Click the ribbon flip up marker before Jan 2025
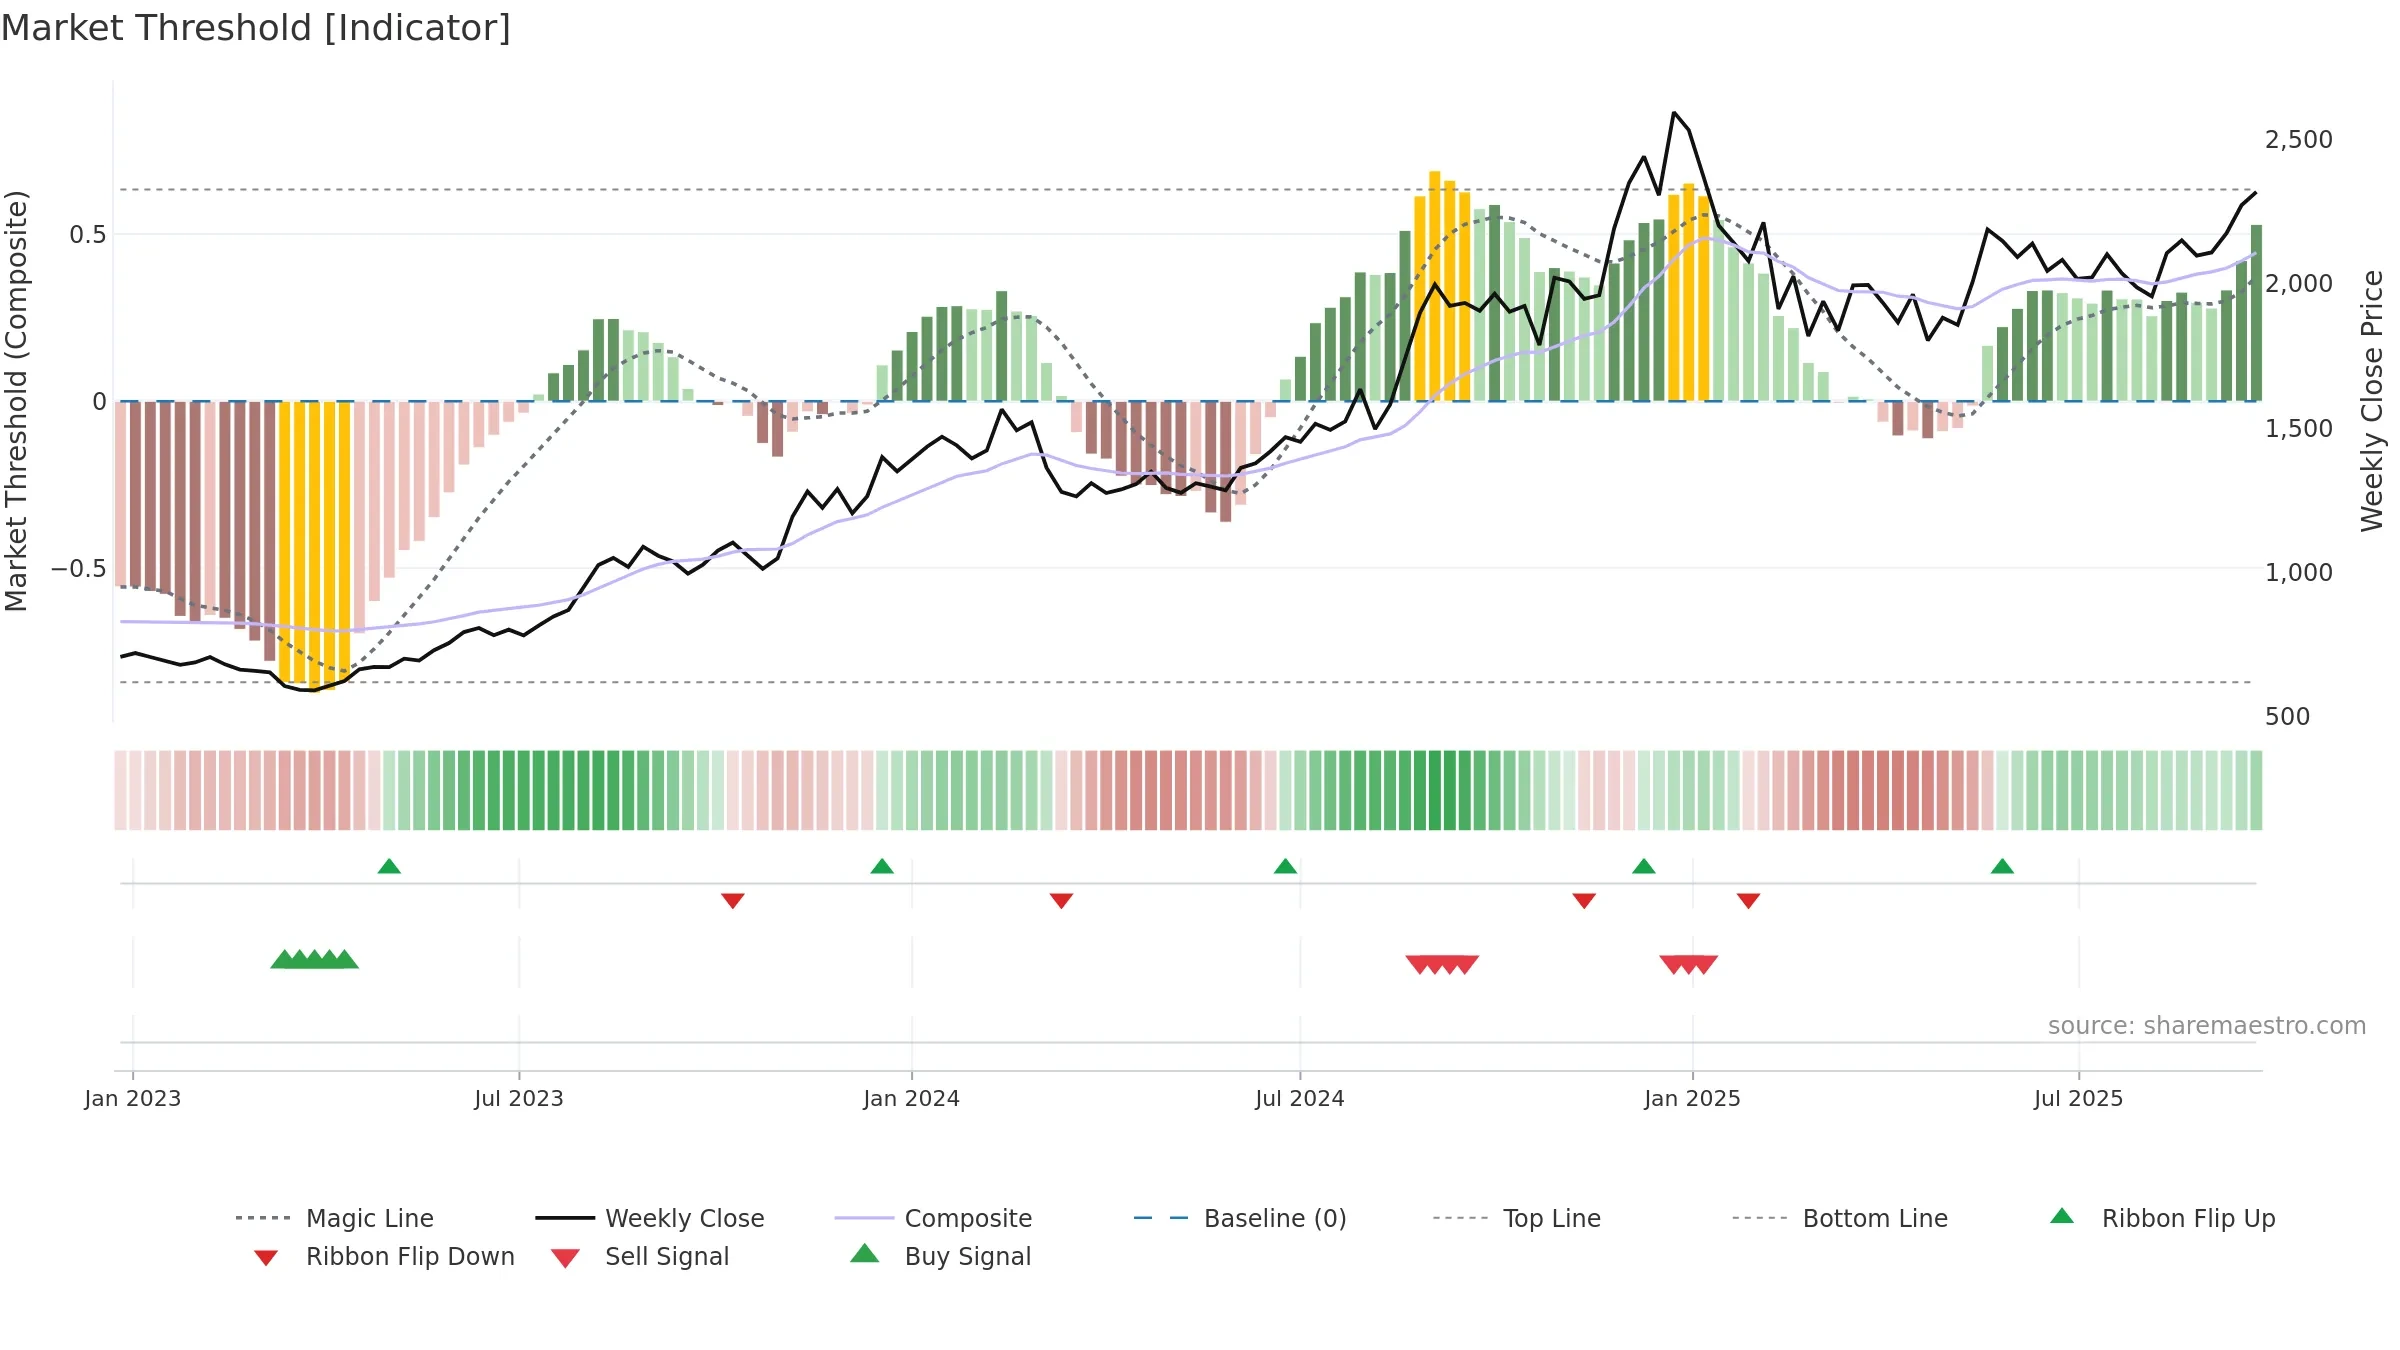 coord(1644,866)
